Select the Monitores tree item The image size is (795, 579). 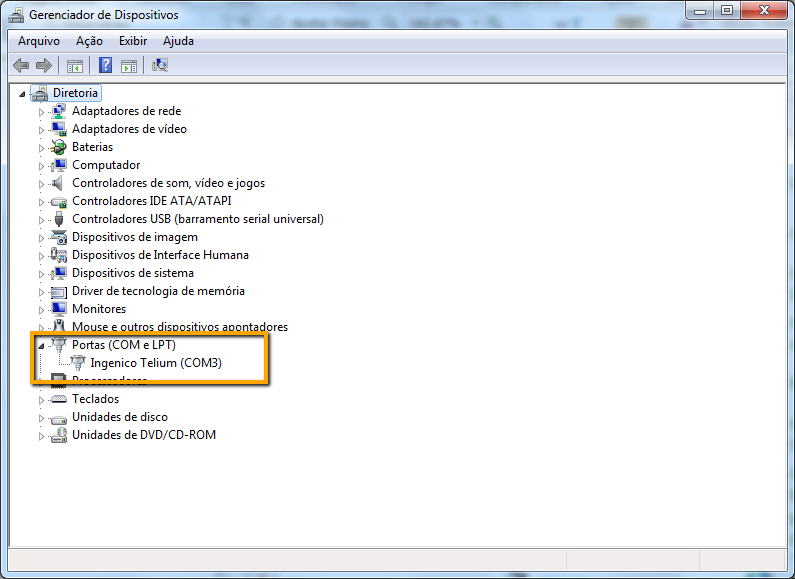click(99, 309)
